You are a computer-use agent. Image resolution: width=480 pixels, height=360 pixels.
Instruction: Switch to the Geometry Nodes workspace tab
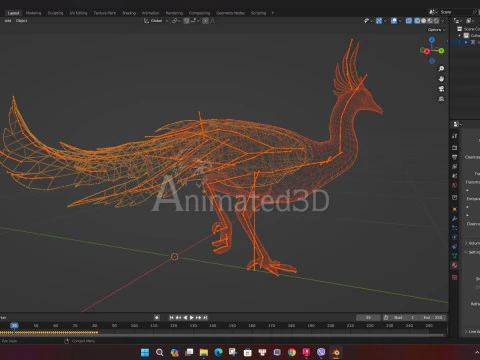tap(230, 13)
